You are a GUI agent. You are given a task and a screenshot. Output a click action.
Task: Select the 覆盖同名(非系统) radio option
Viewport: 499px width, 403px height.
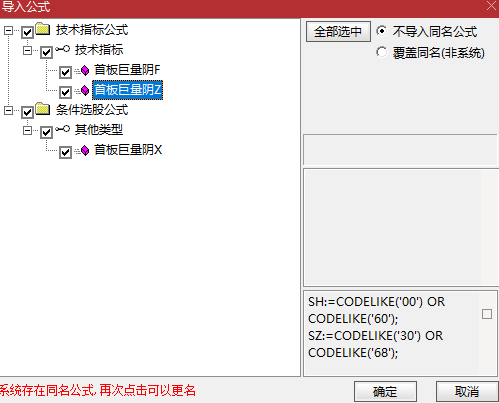[x=381, y=52]
